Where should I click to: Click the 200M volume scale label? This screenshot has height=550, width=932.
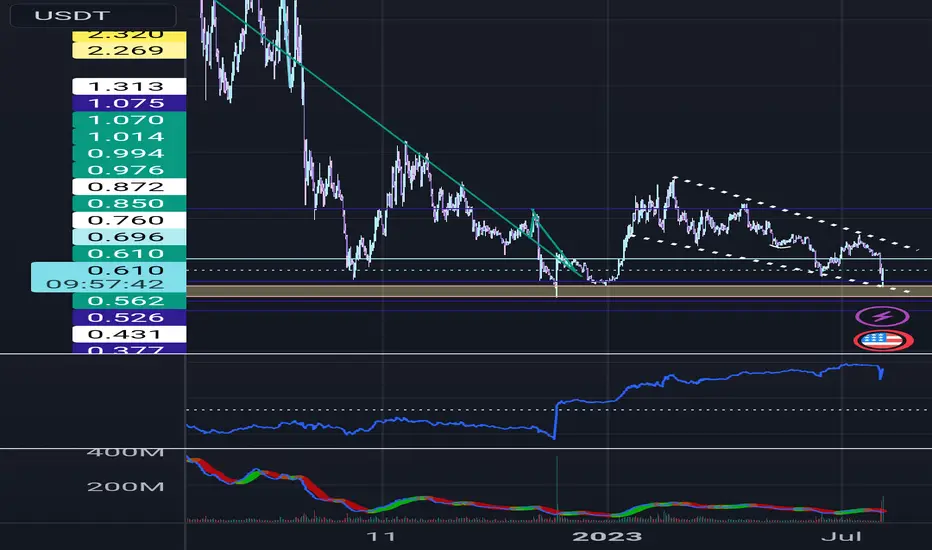tap(125, 486)
